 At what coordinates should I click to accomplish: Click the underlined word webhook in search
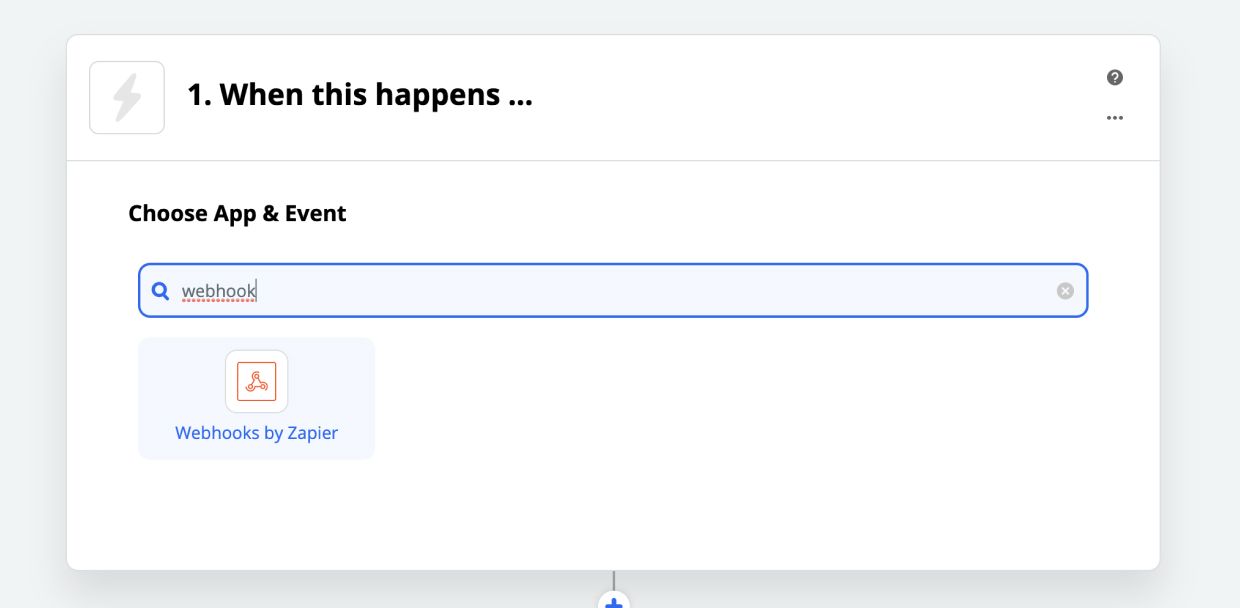click(x=219, y=291)
